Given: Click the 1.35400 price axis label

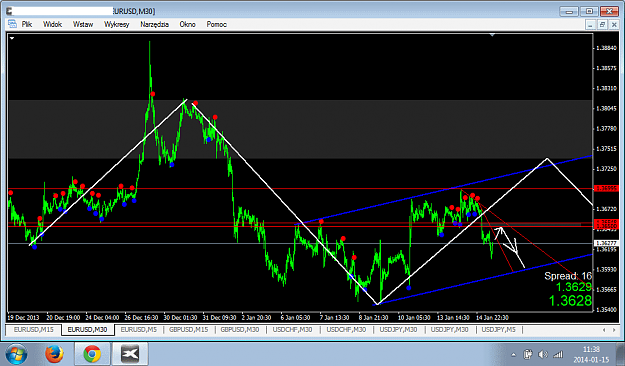Looking at the screenshot, I should pos(606,309).
